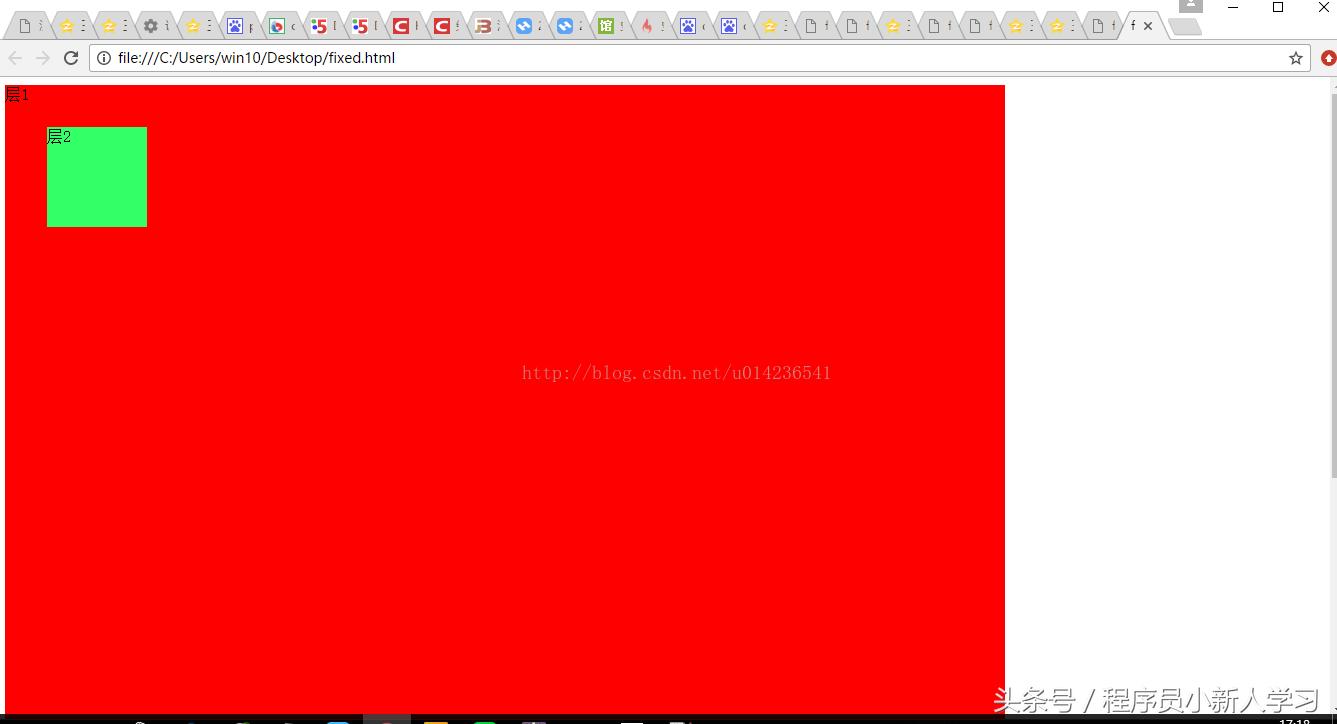The height and width of the screenshot is (724, 1337).
Task: Click the blog.csdn.net URL text
Action: point(676,373)
